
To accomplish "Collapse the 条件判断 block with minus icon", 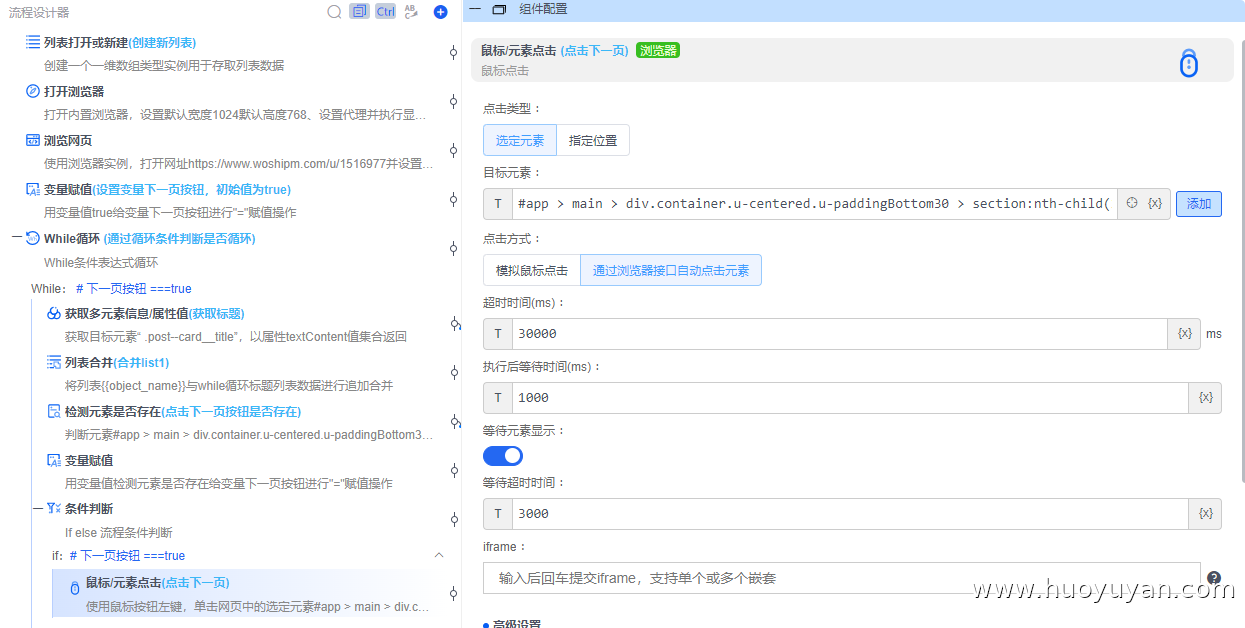I will point(37,509).
